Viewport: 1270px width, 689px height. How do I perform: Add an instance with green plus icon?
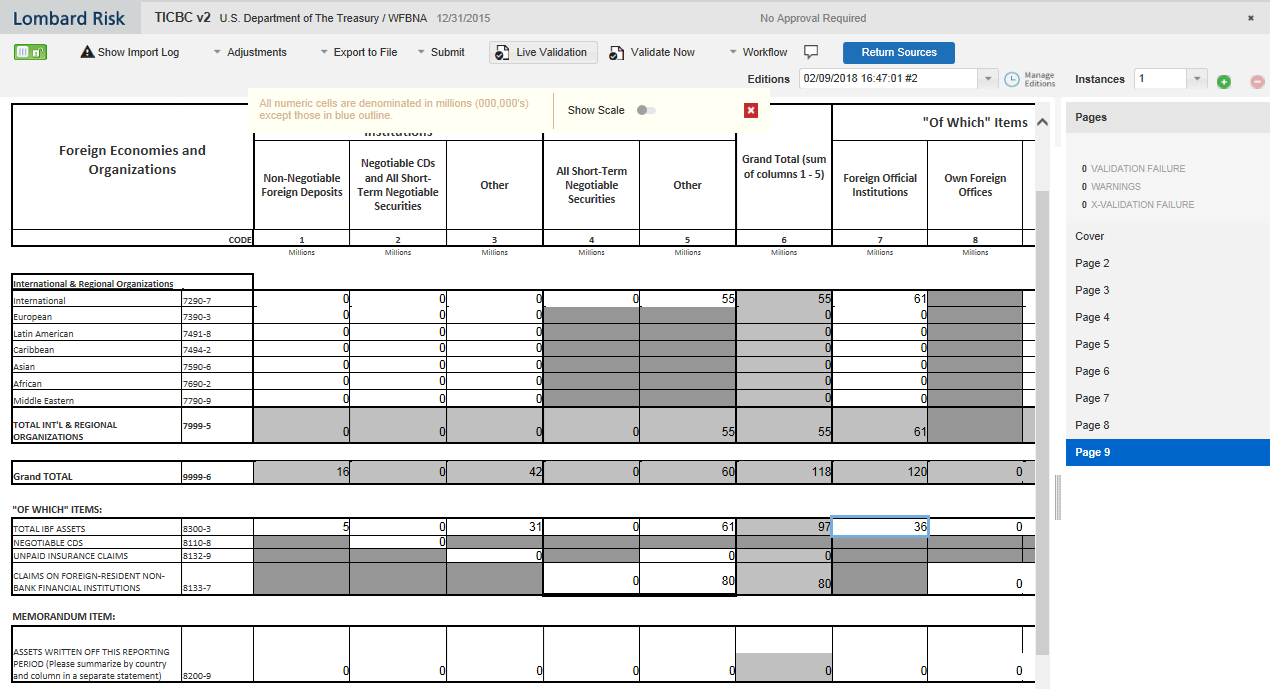[x=1224, y=81]
